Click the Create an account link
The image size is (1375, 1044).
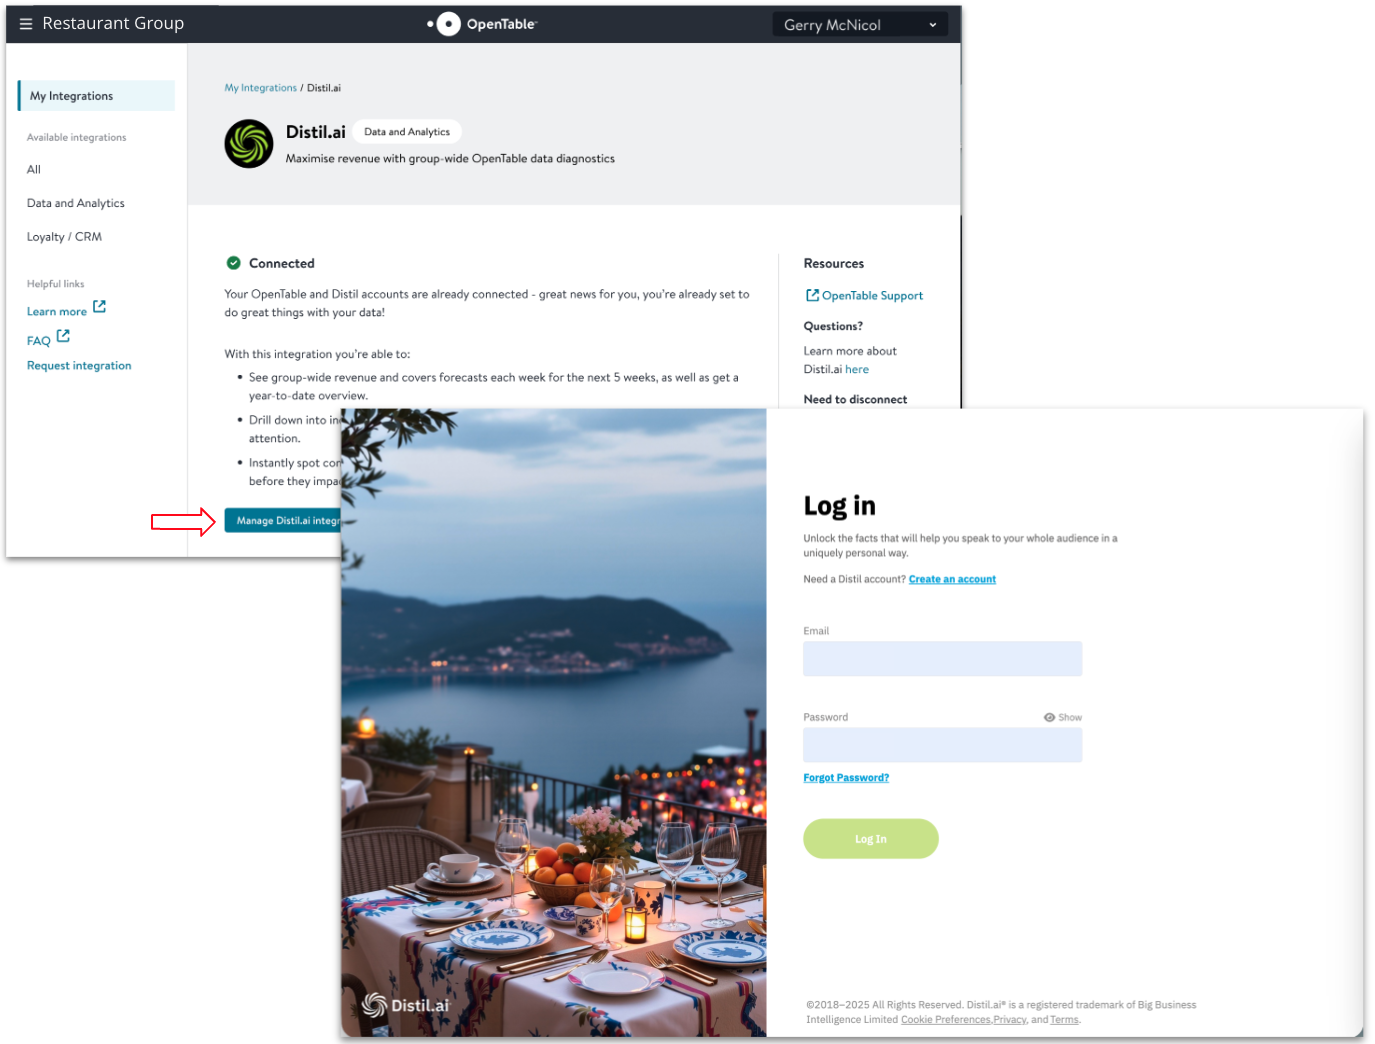pyautogui.click(x=952, y=579)
